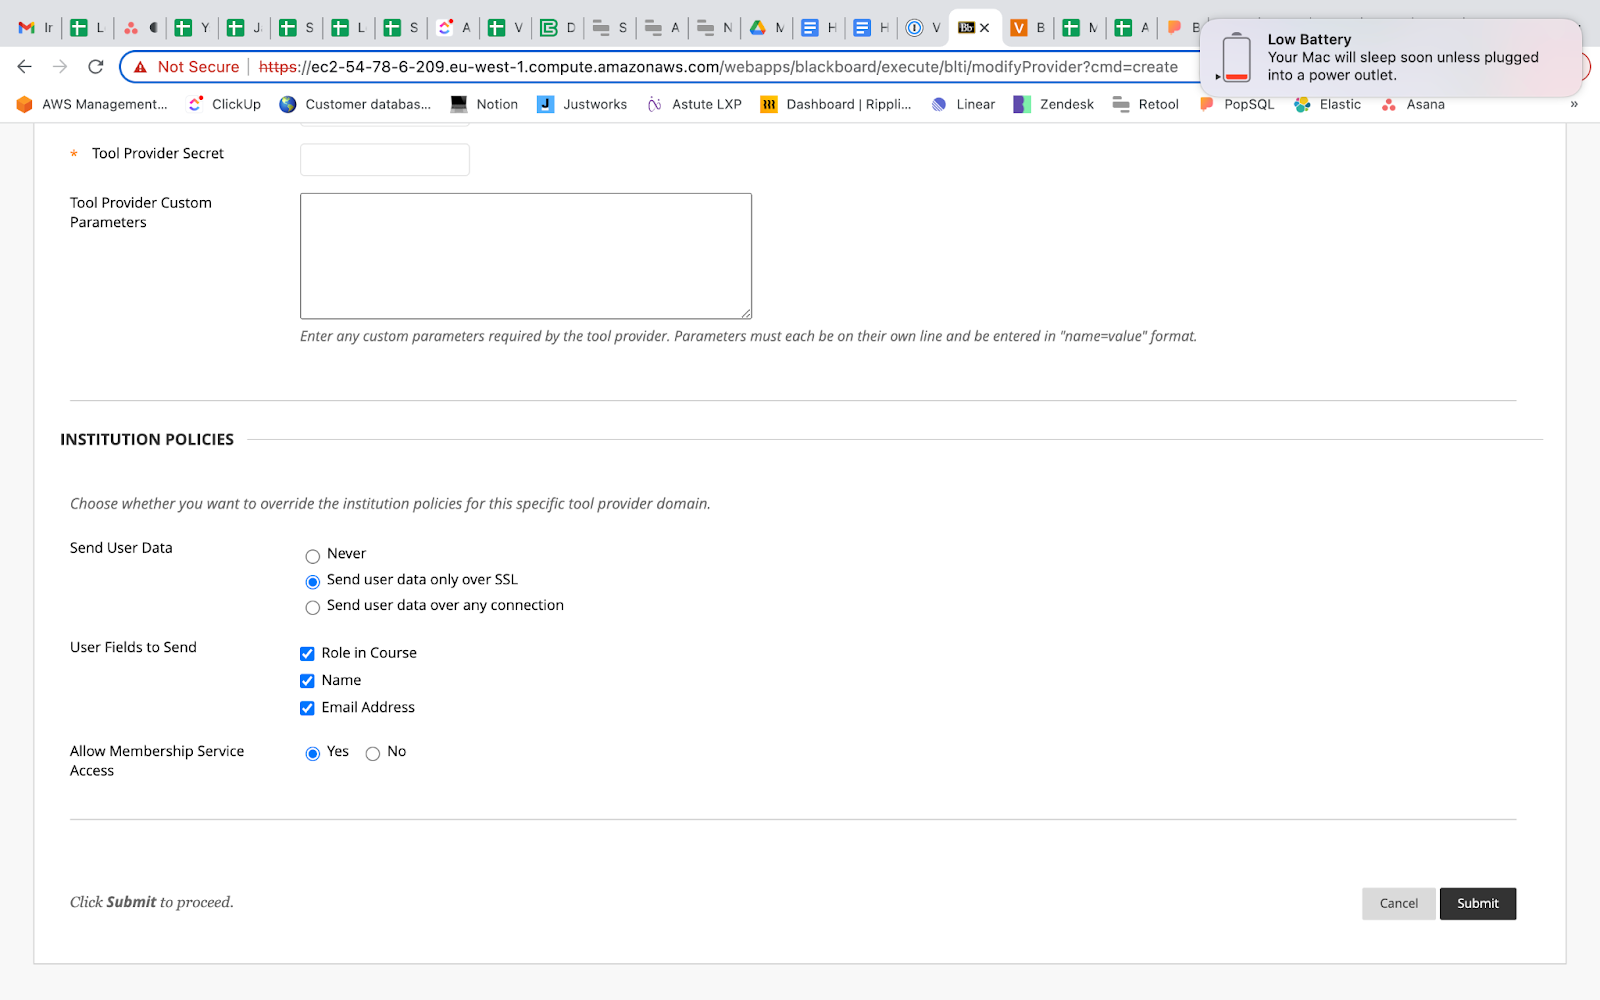This screenshot has height=1000, width=1600.
Task: Click the Not Secure warning icon
Action: tap(141, 67)
